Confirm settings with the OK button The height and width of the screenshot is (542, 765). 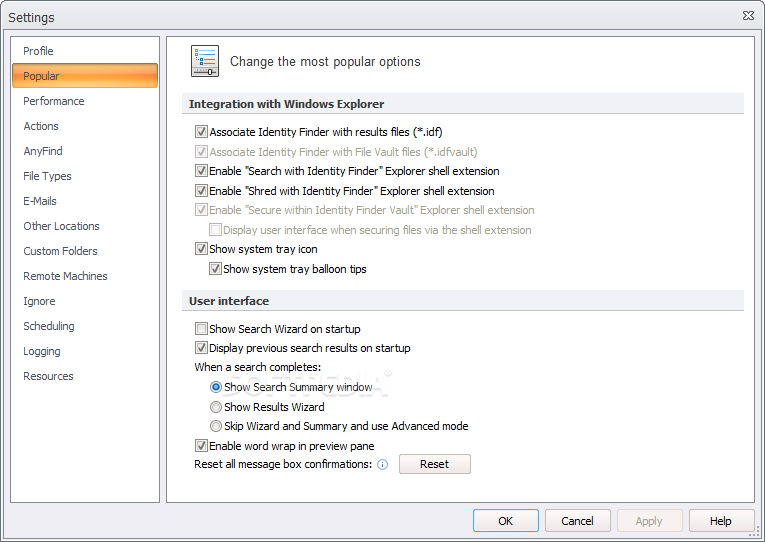(505, 521)
